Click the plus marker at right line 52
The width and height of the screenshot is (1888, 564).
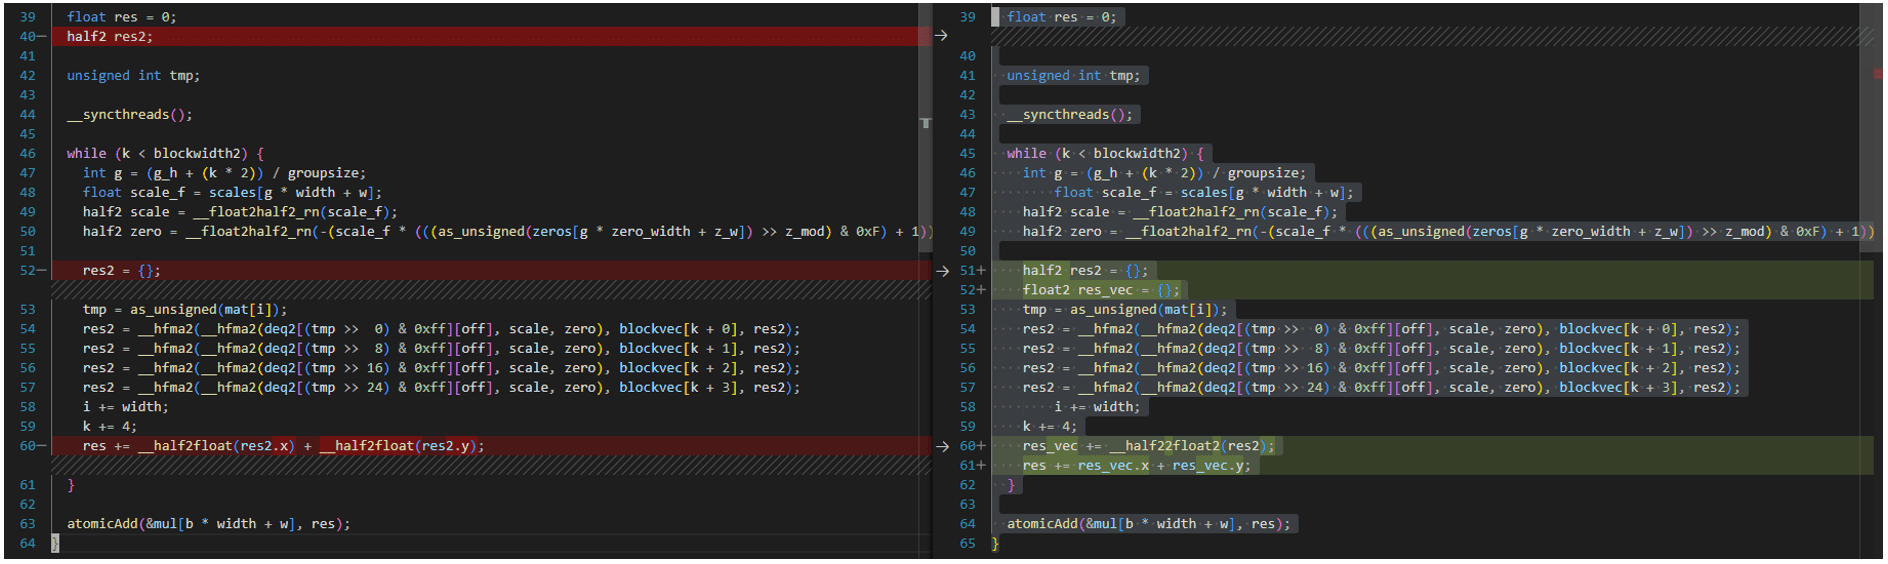coord(981,290)
